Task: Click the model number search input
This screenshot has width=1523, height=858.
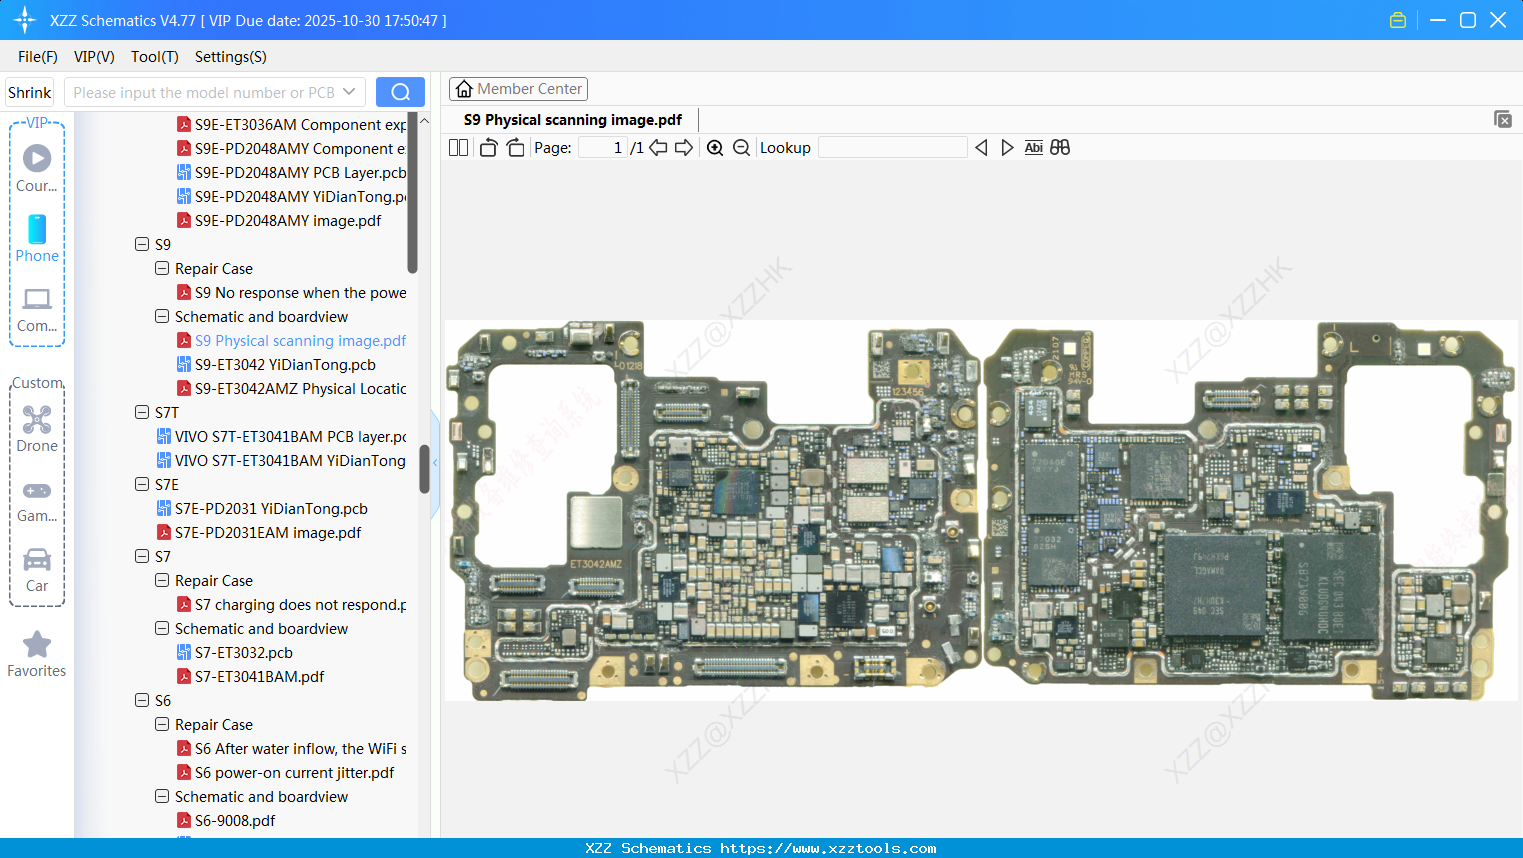Action: pyautogui.click(x=205, y=92)
